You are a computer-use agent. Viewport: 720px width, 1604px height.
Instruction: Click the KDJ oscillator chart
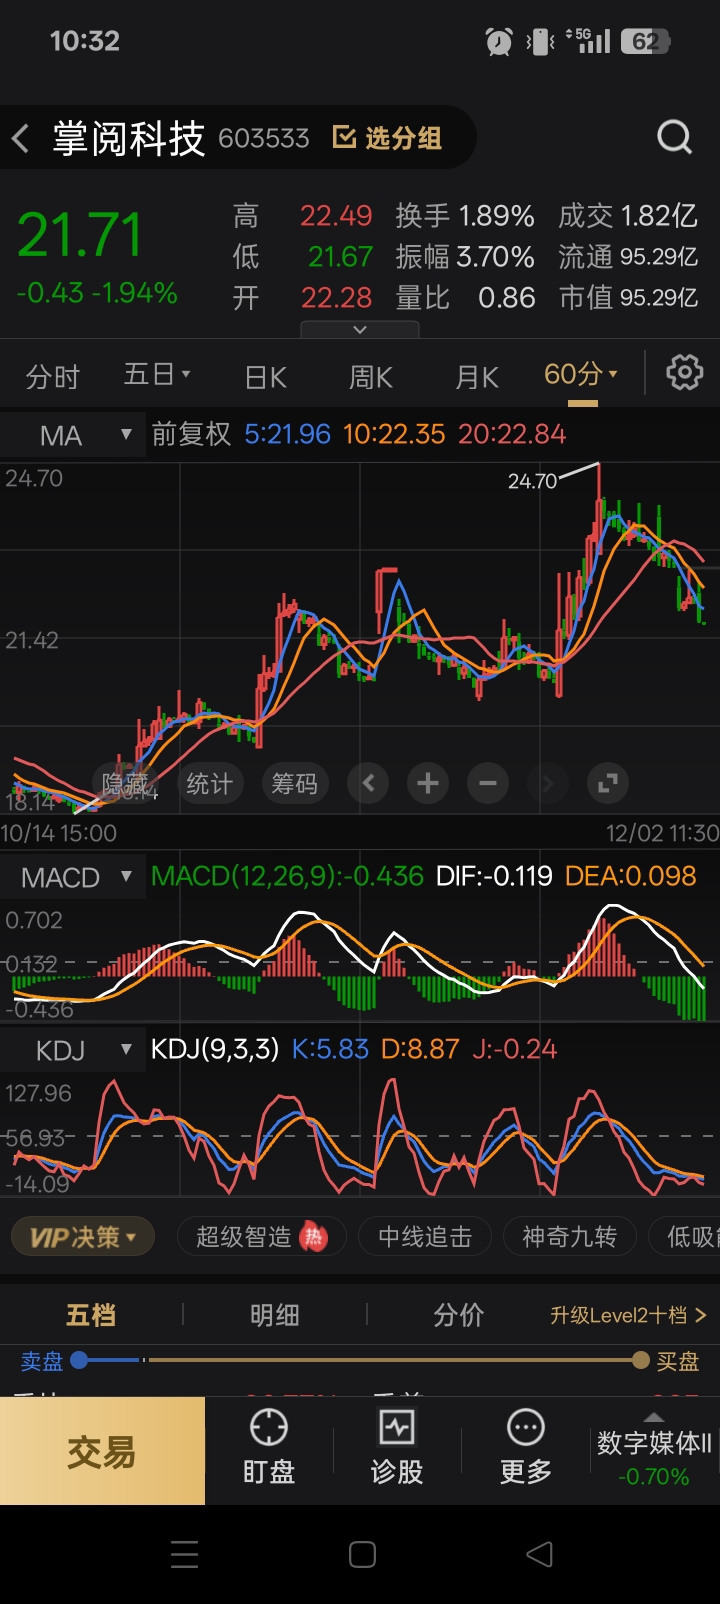360,1135
